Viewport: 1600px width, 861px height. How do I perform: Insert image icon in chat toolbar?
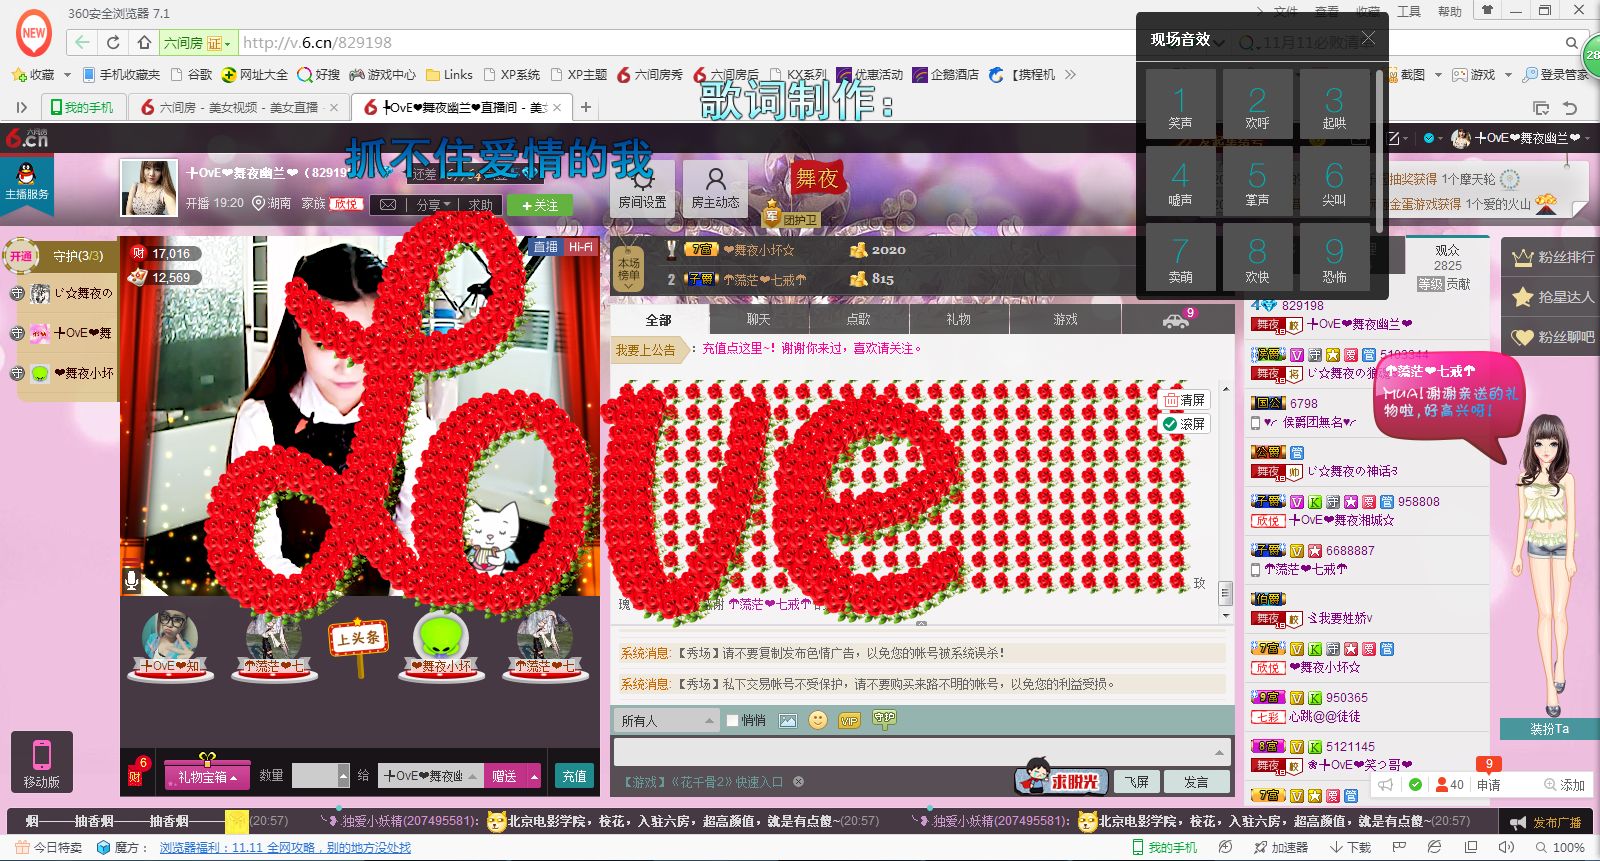coord(788,720)
